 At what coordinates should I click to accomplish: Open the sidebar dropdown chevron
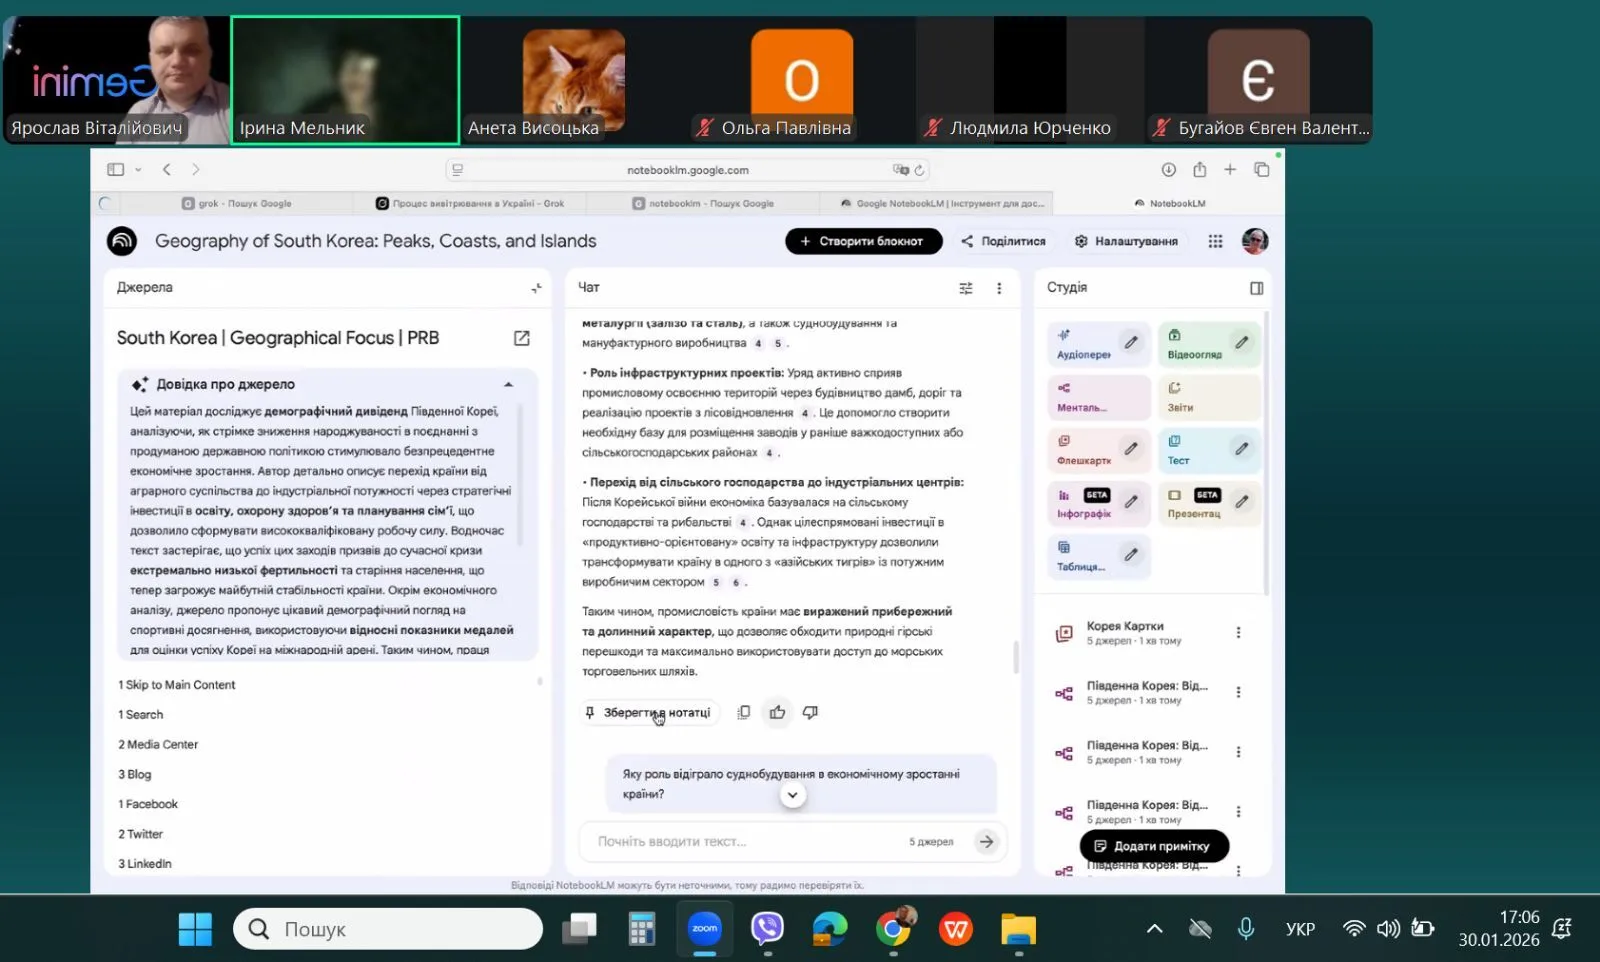pyautogui.click(x=138, y=170)
